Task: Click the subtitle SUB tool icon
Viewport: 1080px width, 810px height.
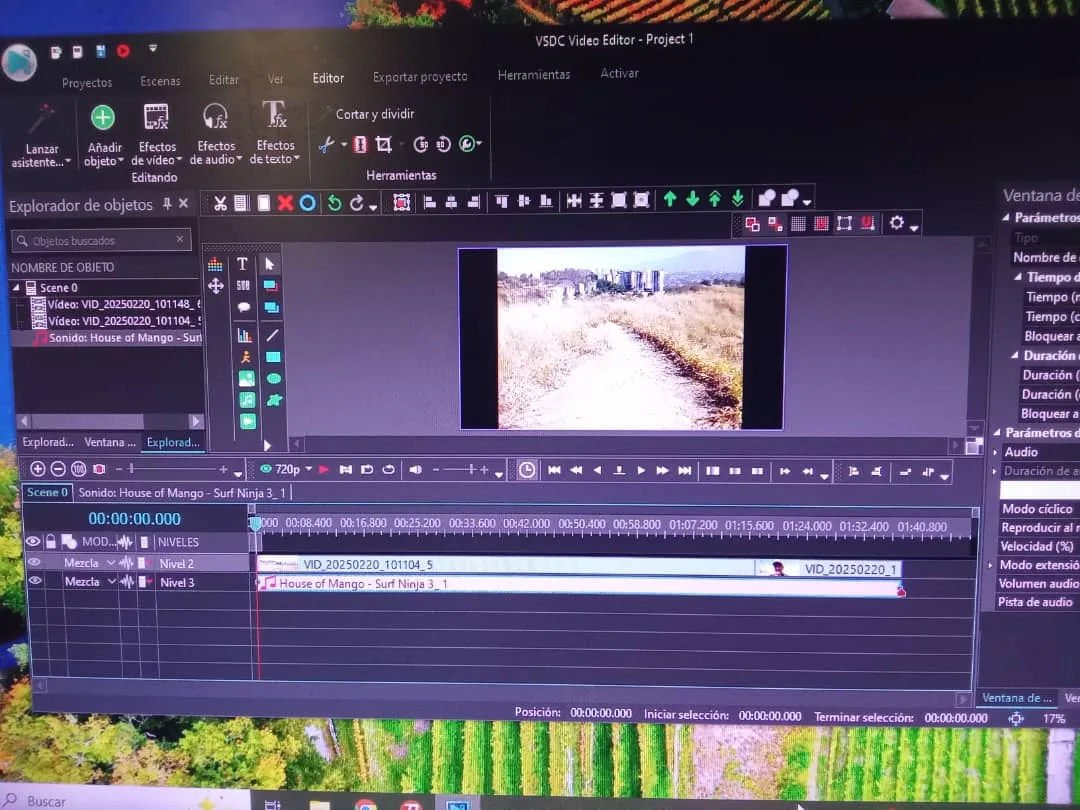Action: (x=243, y=285)
